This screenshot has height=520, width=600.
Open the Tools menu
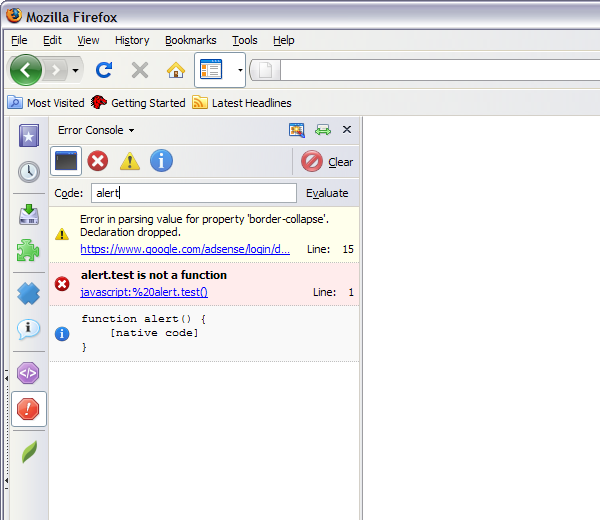pos(245,40)
